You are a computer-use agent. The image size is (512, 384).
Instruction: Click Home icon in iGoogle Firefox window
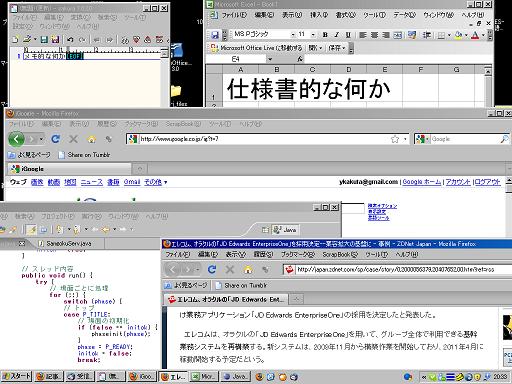91,139
